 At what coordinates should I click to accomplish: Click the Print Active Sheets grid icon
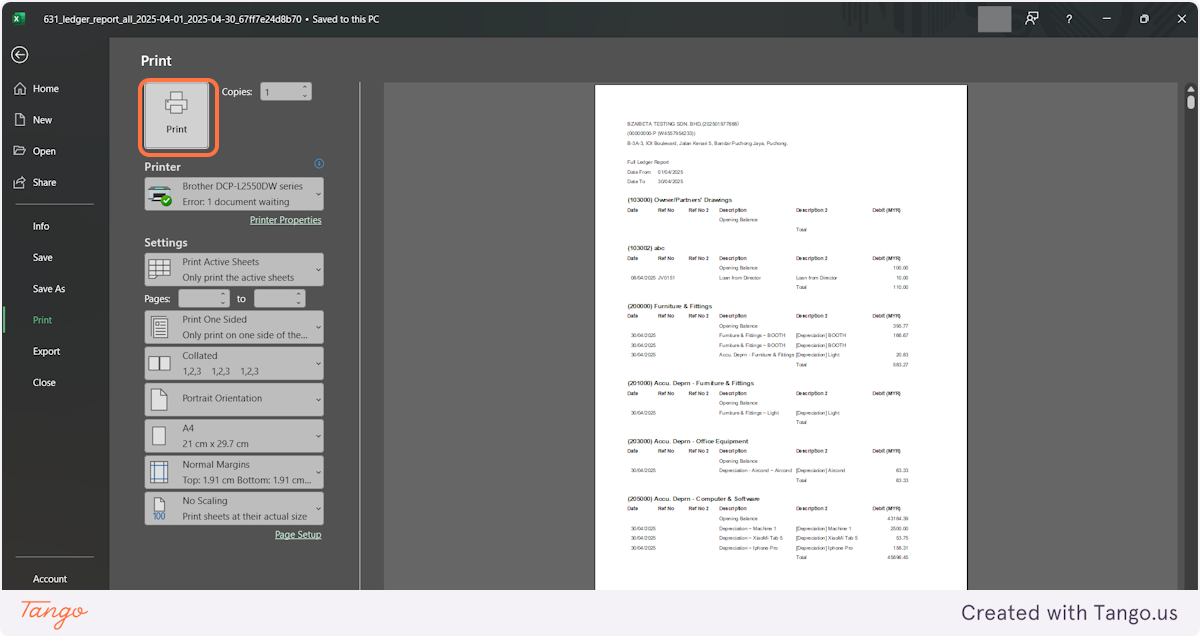coord(159,270)
